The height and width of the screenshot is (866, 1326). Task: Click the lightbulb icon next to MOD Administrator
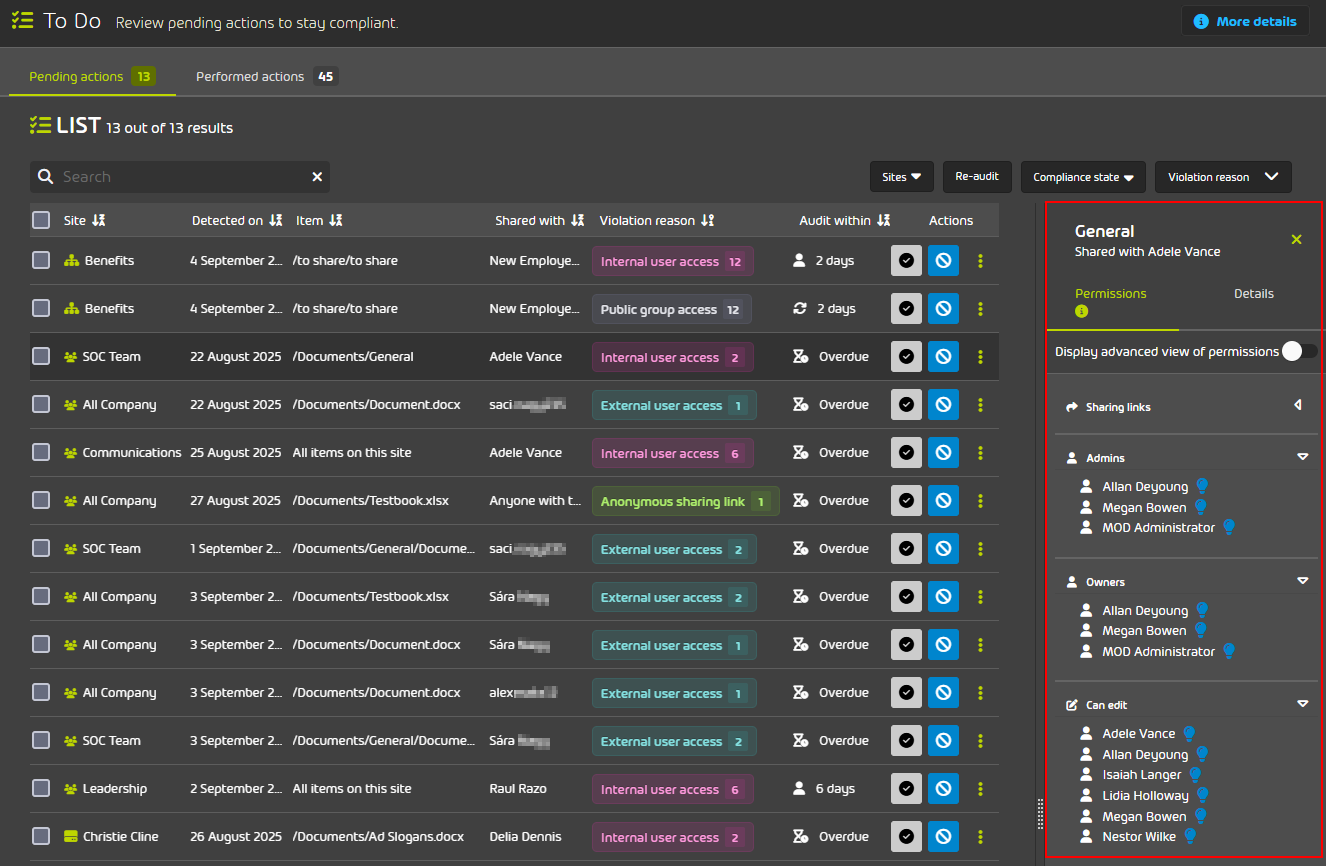[1229, 527]
